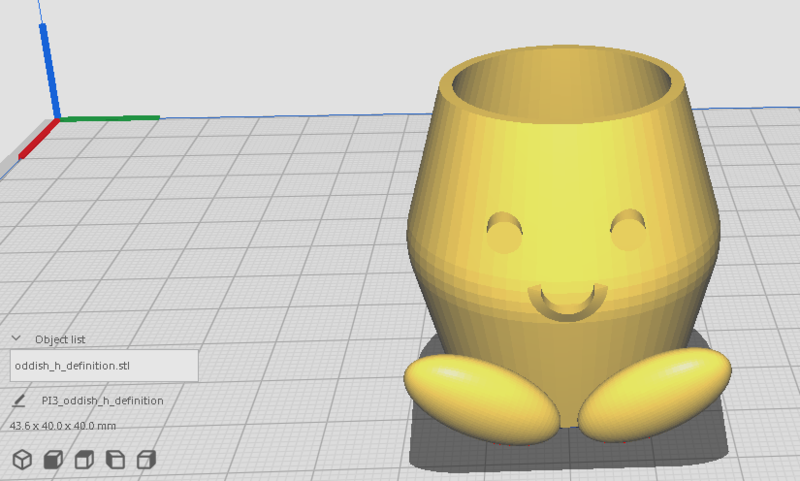Viewport: 800px width, 481px height.
Task: Click the model's right foot
Action: [x=655, y=393]
